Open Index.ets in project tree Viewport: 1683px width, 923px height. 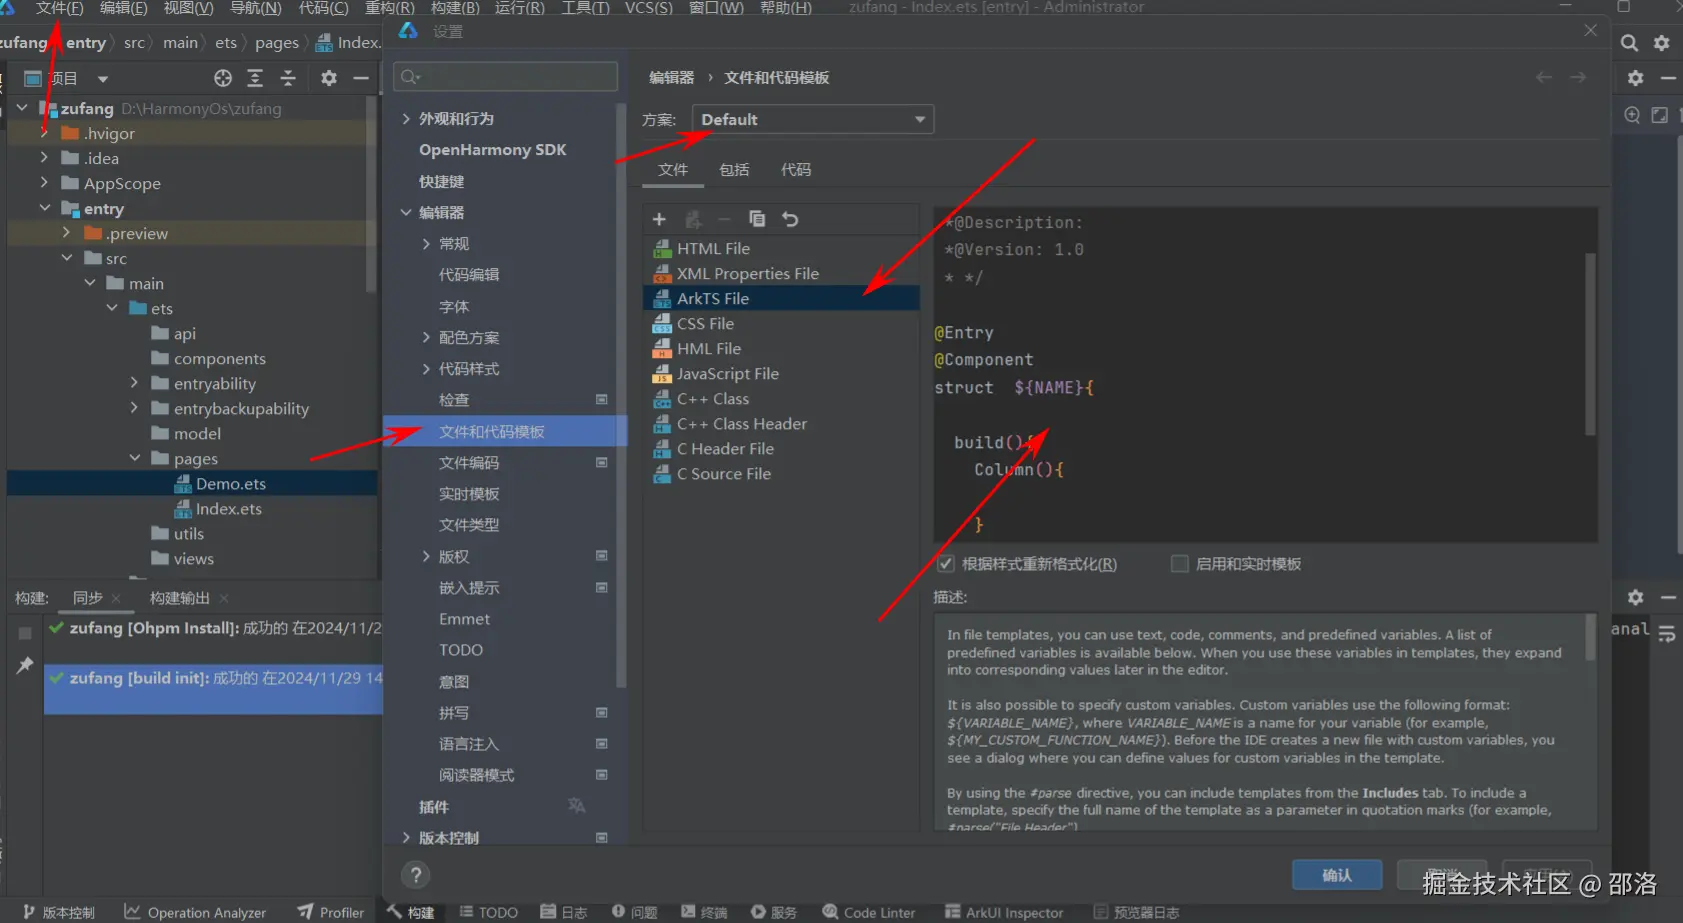229,508
